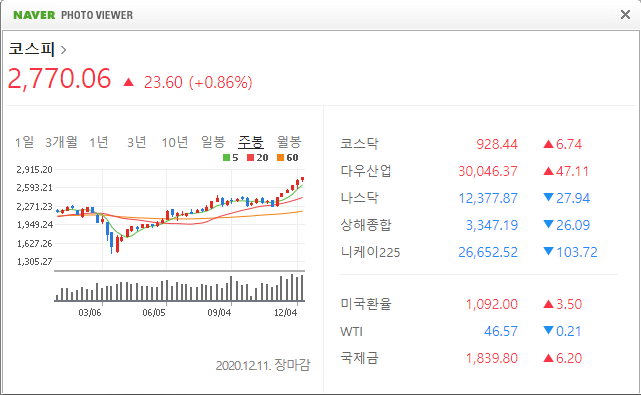Open the 다우산업 index label
Image resolution: width=641 pixels, height=395 pixels.
(x=365, y=171)
